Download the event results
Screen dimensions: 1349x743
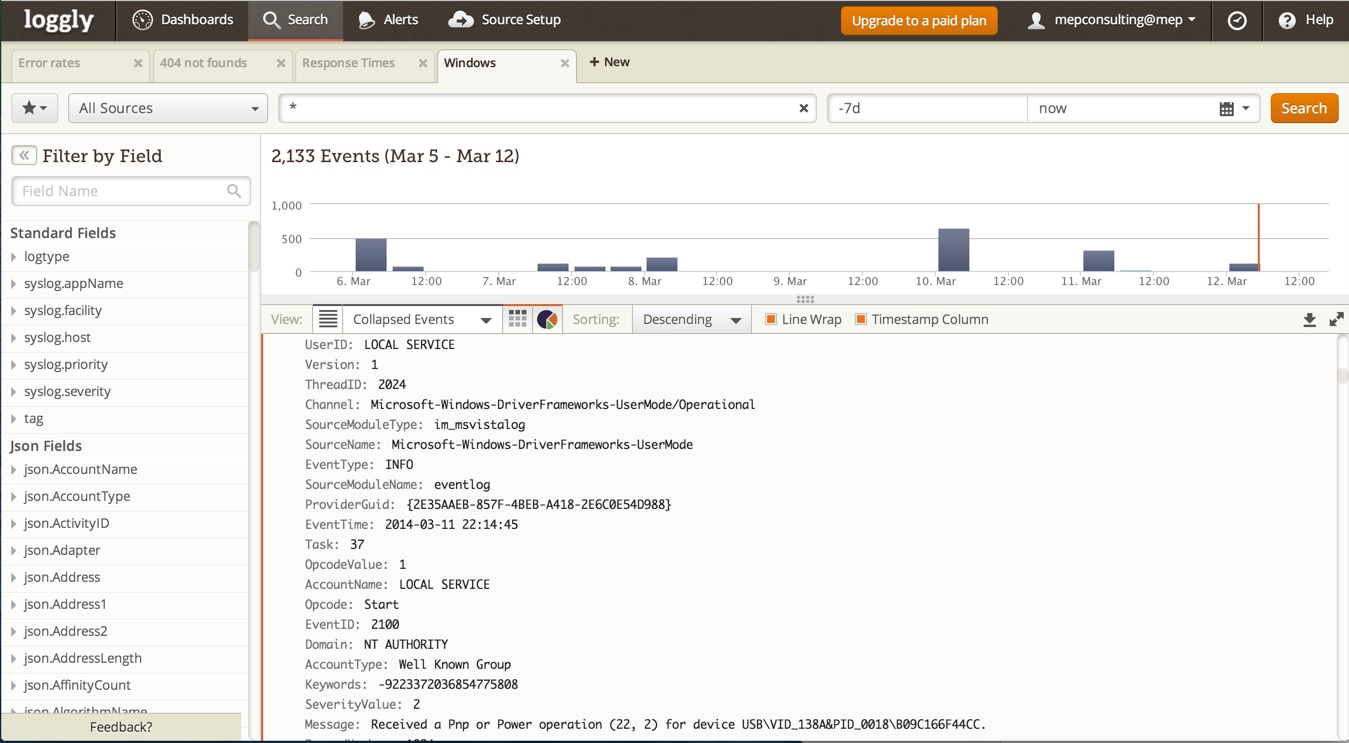[x=1309, y=320]
